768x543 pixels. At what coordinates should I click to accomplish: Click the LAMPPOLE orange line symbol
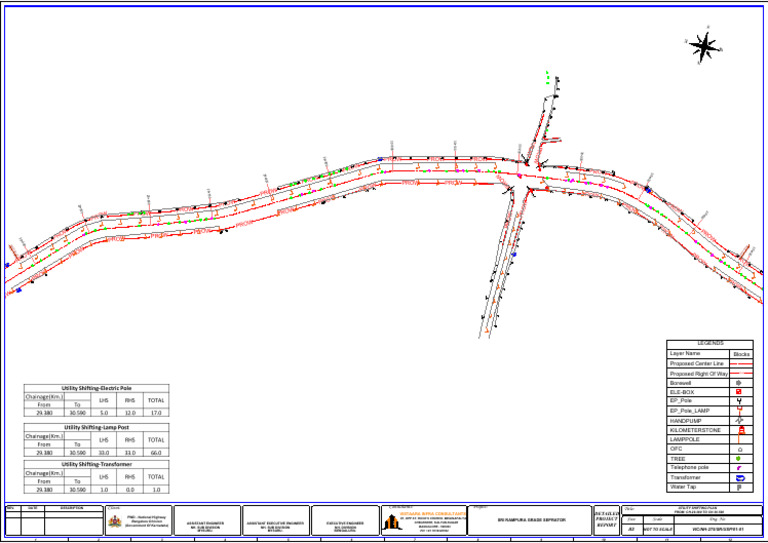click(738, 439)
